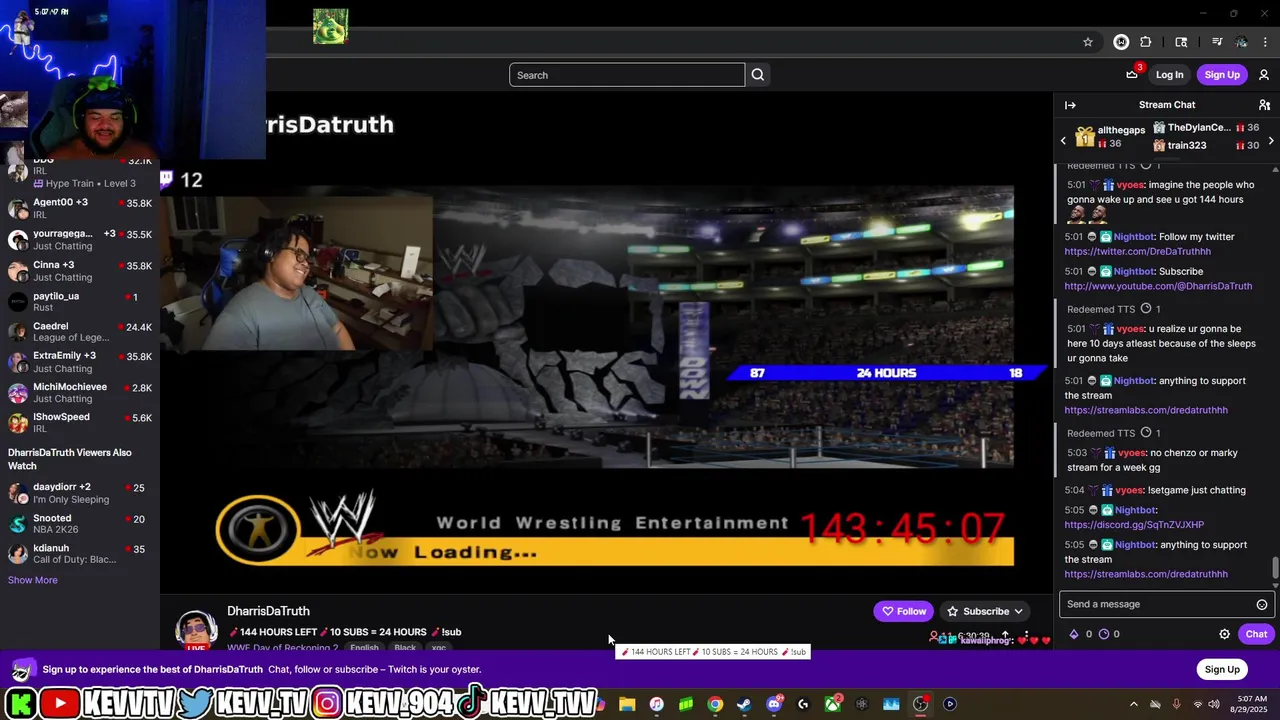Open daaydiorr channel in sidebar
The height and width of the screenshot is (720, 1280).
click(x=80, y=493)
